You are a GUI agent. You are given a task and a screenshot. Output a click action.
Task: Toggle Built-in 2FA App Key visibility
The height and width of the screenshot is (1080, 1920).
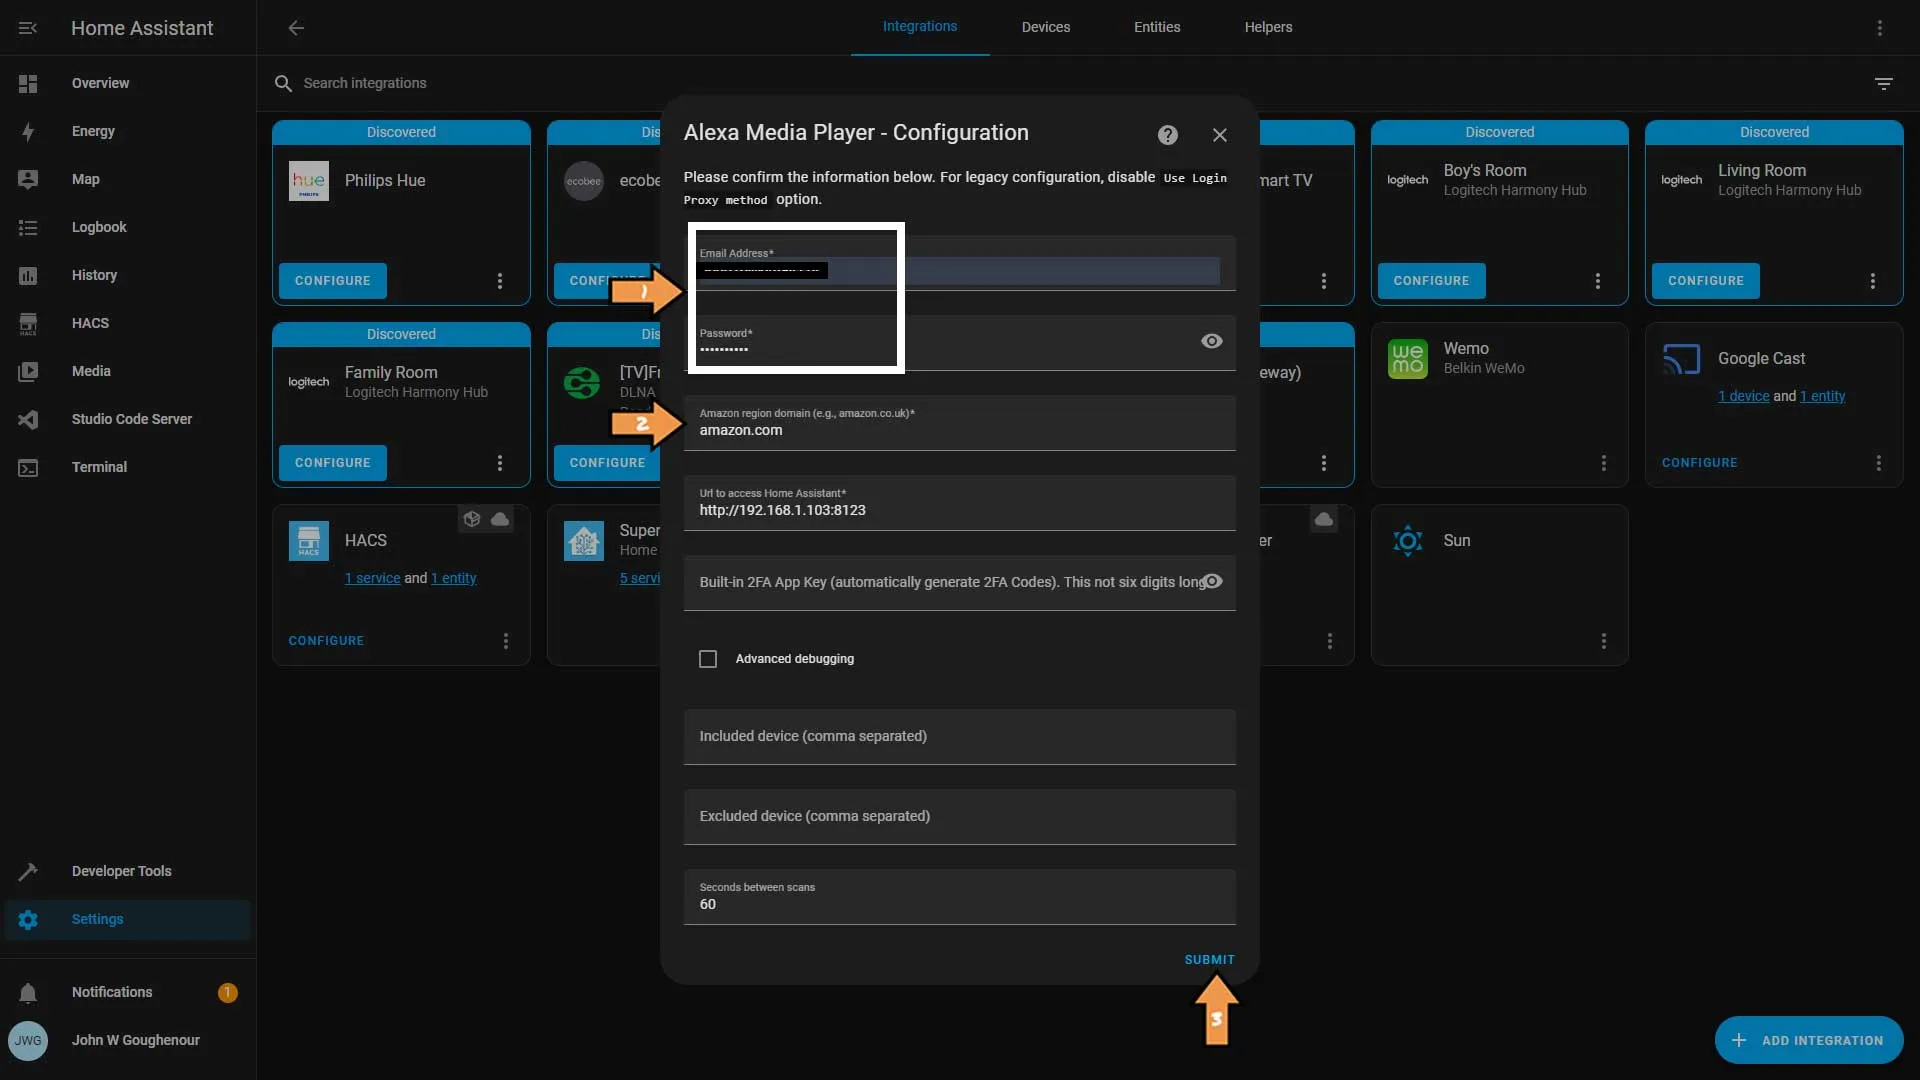[1212, 583]
